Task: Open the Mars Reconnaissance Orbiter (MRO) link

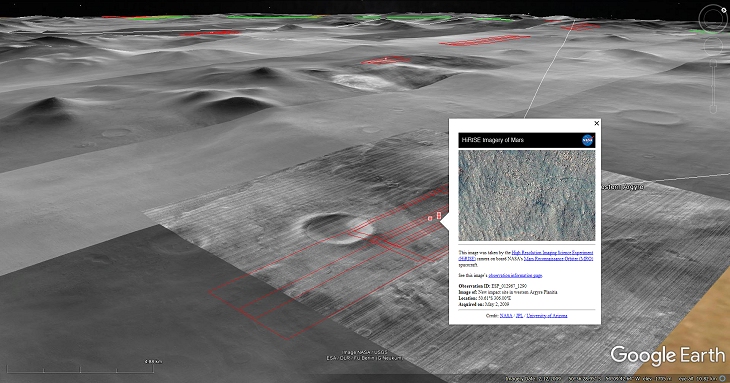Action: tap(559, 259)
